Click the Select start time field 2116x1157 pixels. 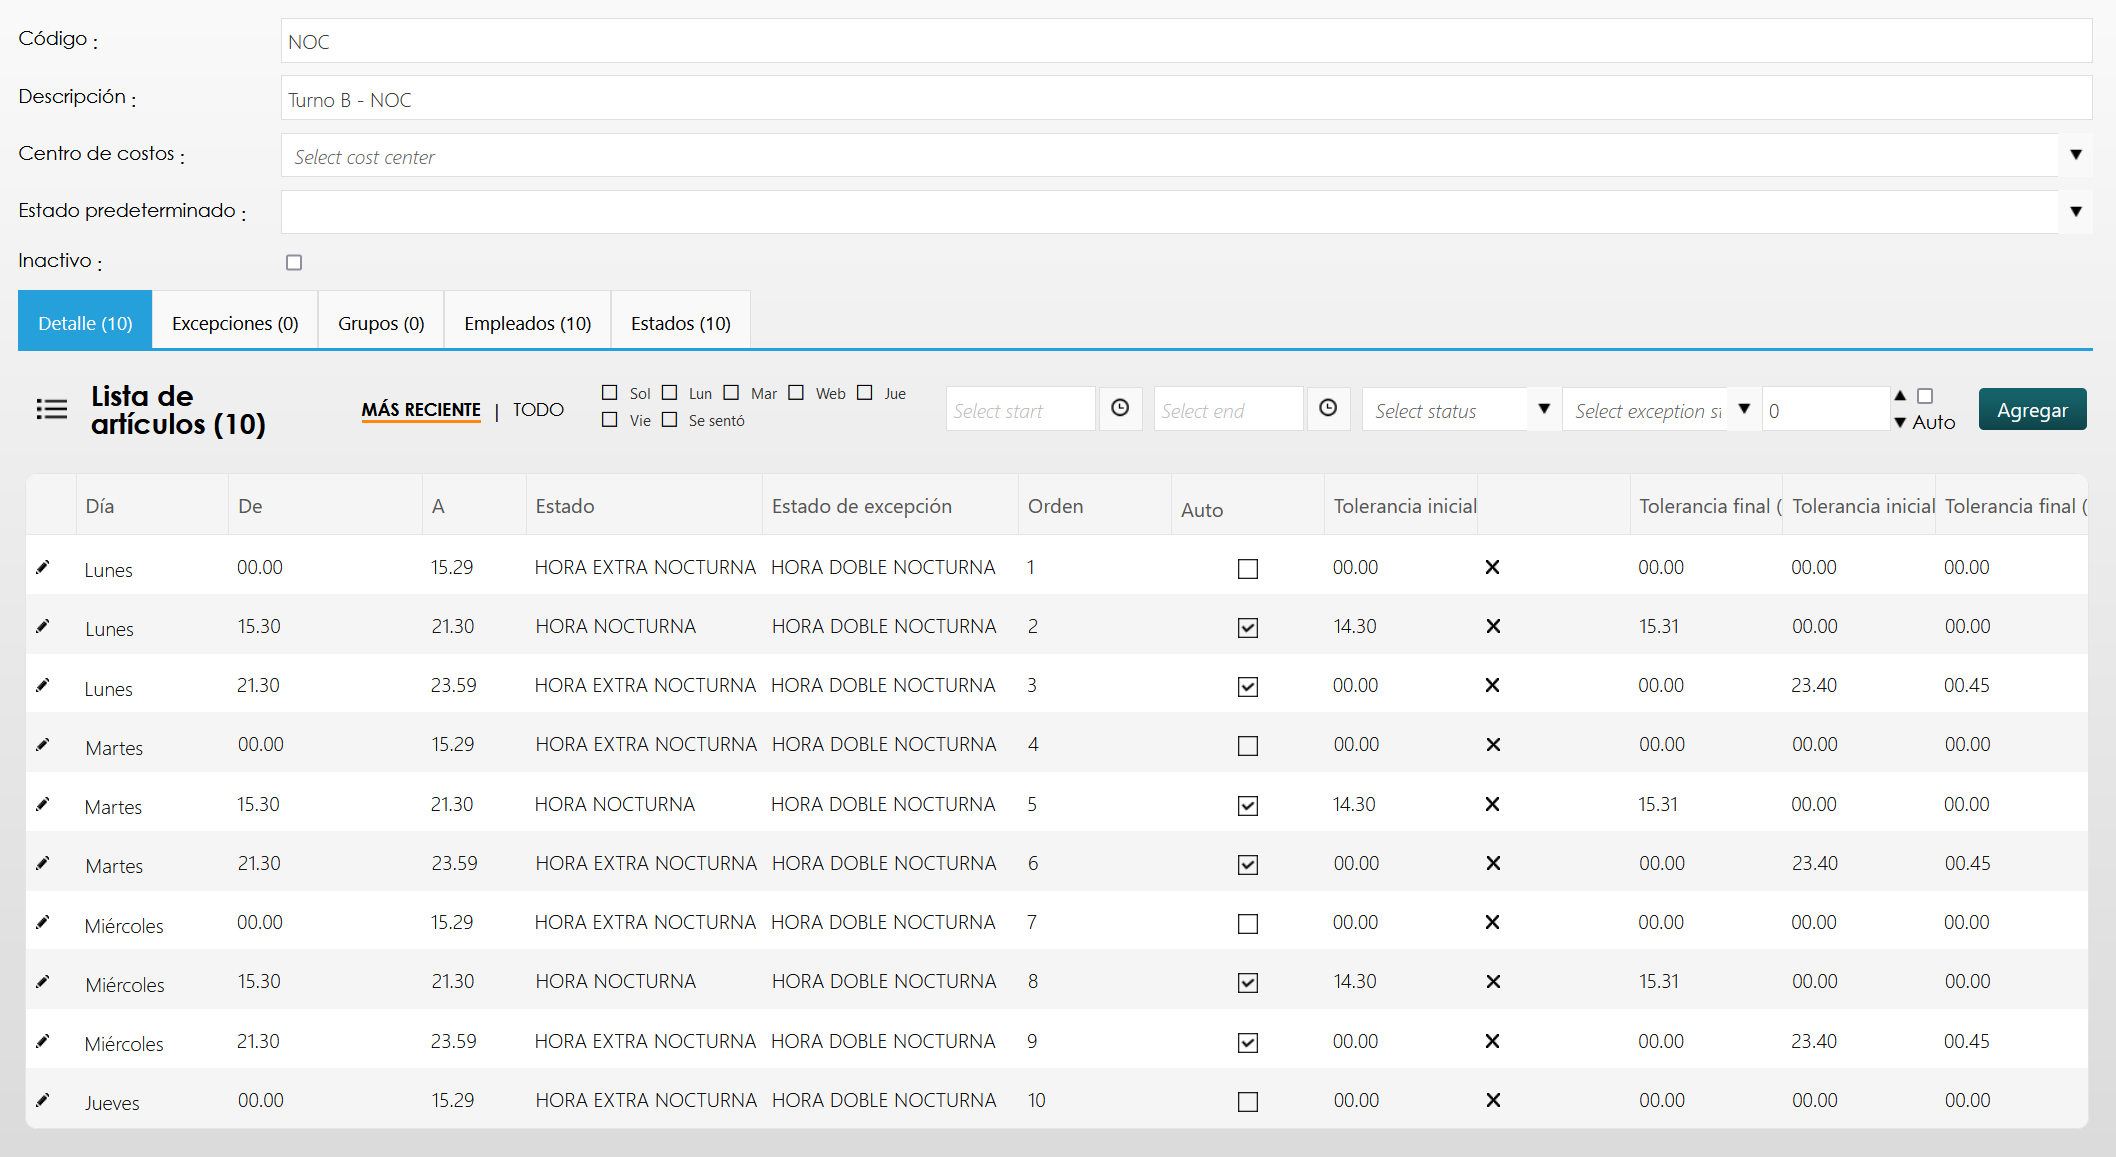1020,409
